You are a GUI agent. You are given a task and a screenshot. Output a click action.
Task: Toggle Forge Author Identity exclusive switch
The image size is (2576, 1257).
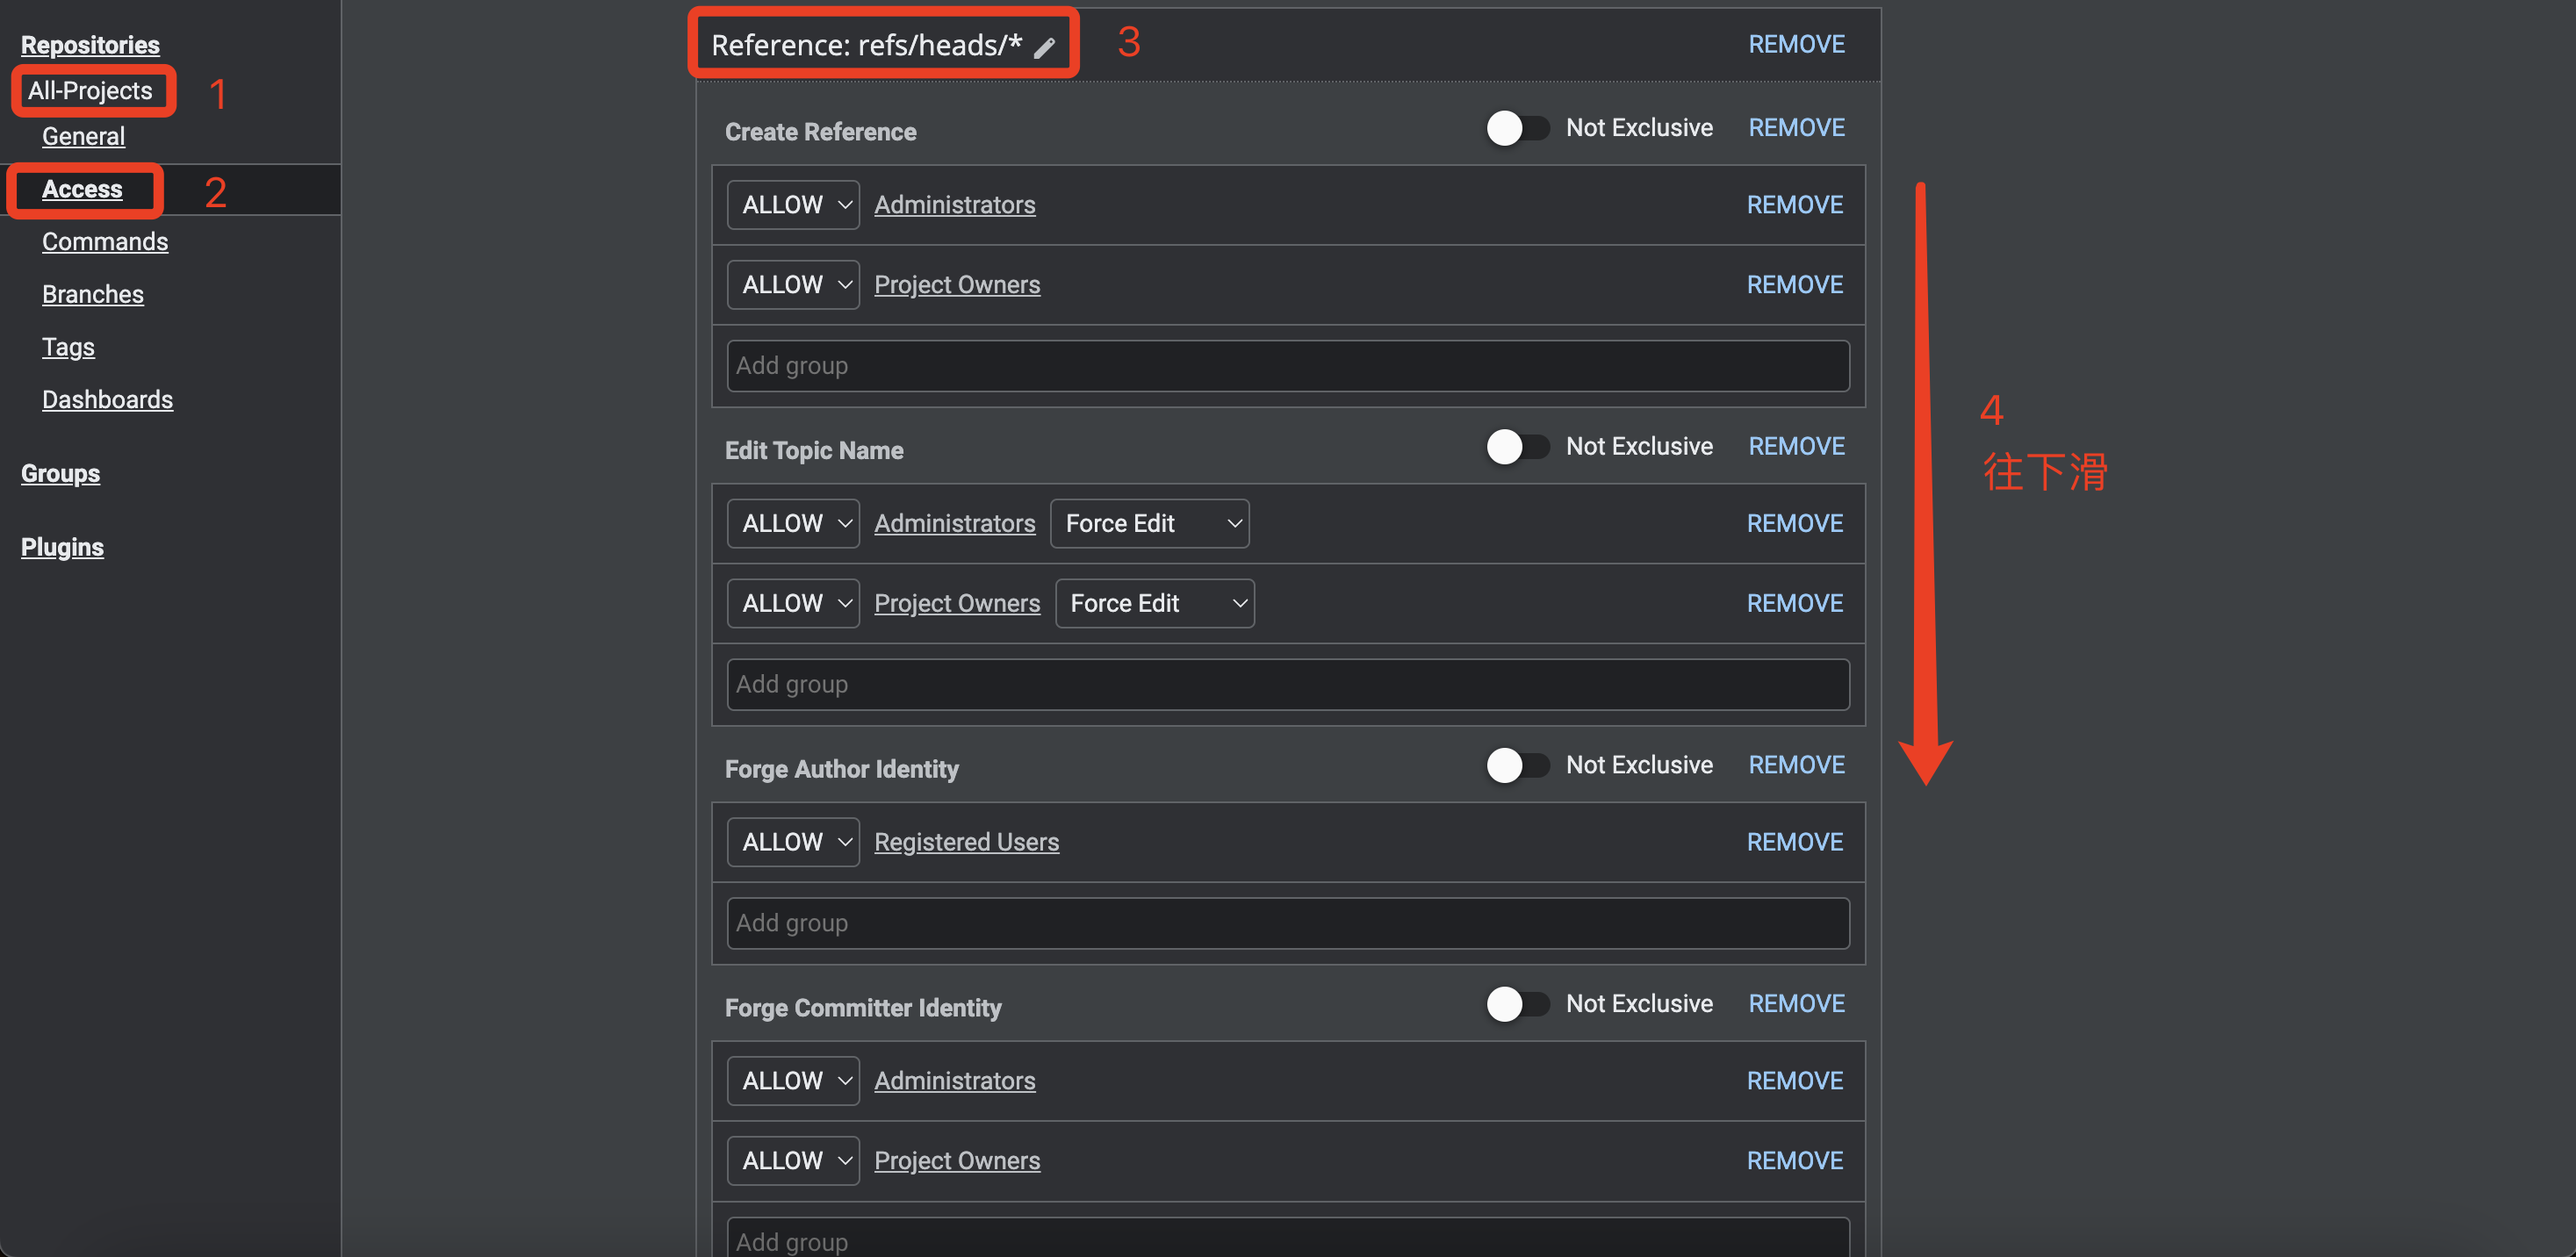point(1516,765)
